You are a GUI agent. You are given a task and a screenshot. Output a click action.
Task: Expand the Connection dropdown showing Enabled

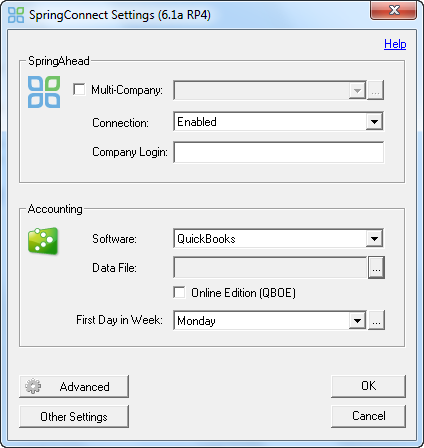[374, 122]
